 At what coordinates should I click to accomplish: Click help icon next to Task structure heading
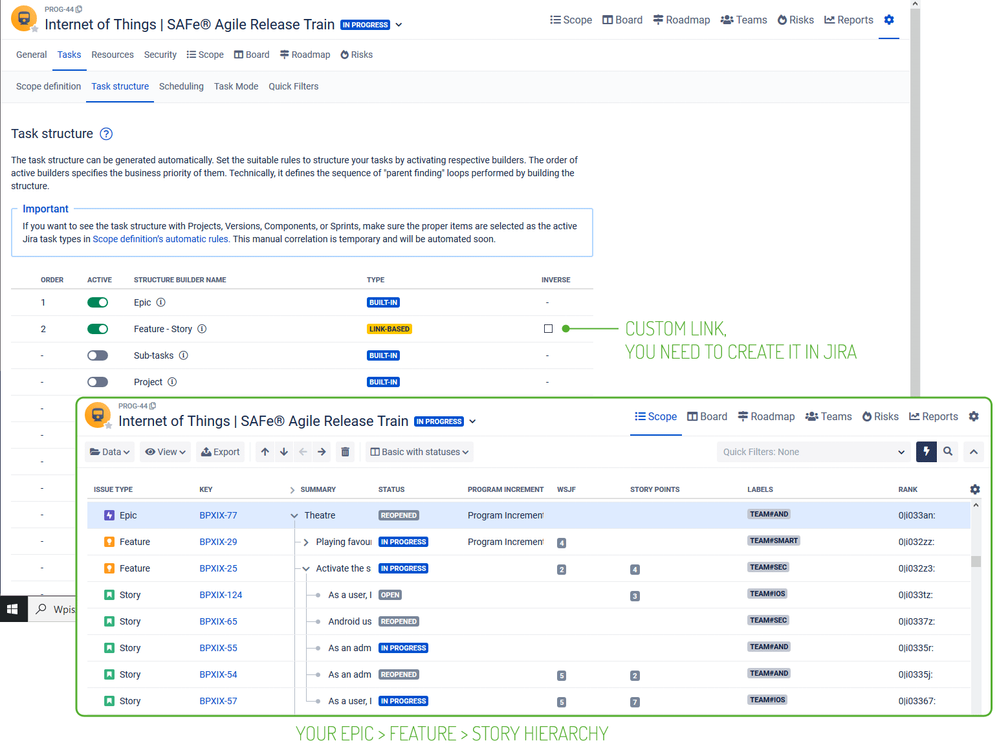(x=106, y=134)
